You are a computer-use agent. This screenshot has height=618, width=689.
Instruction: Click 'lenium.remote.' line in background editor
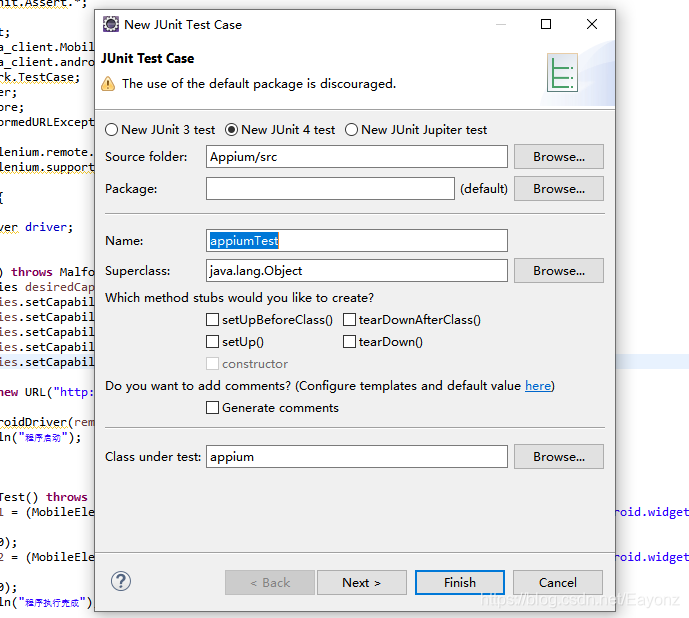[47, 152]
